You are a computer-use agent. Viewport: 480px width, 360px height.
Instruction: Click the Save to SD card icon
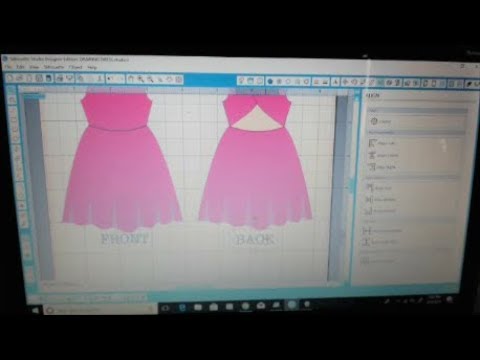(49, 79)
